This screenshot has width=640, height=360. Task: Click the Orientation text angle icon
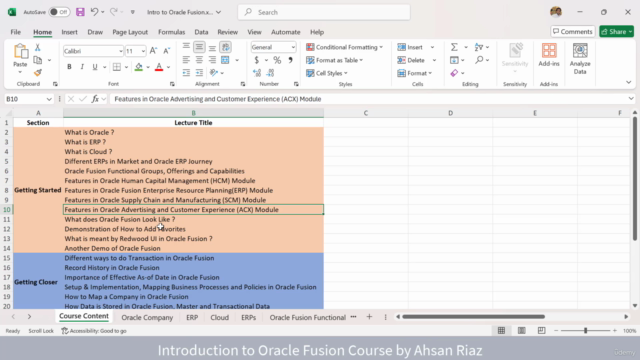pyautogui.click(x=213, y=73)
